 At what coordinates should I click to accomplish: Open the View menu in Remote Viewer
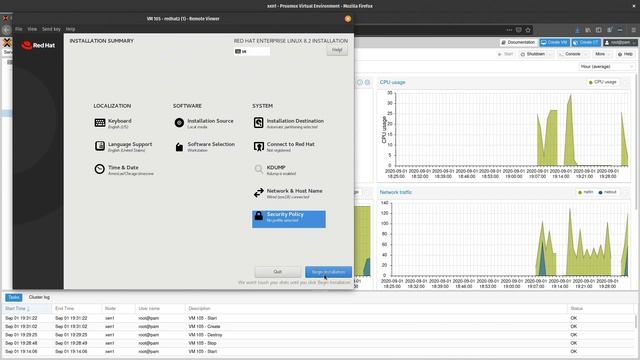[32, 29]
